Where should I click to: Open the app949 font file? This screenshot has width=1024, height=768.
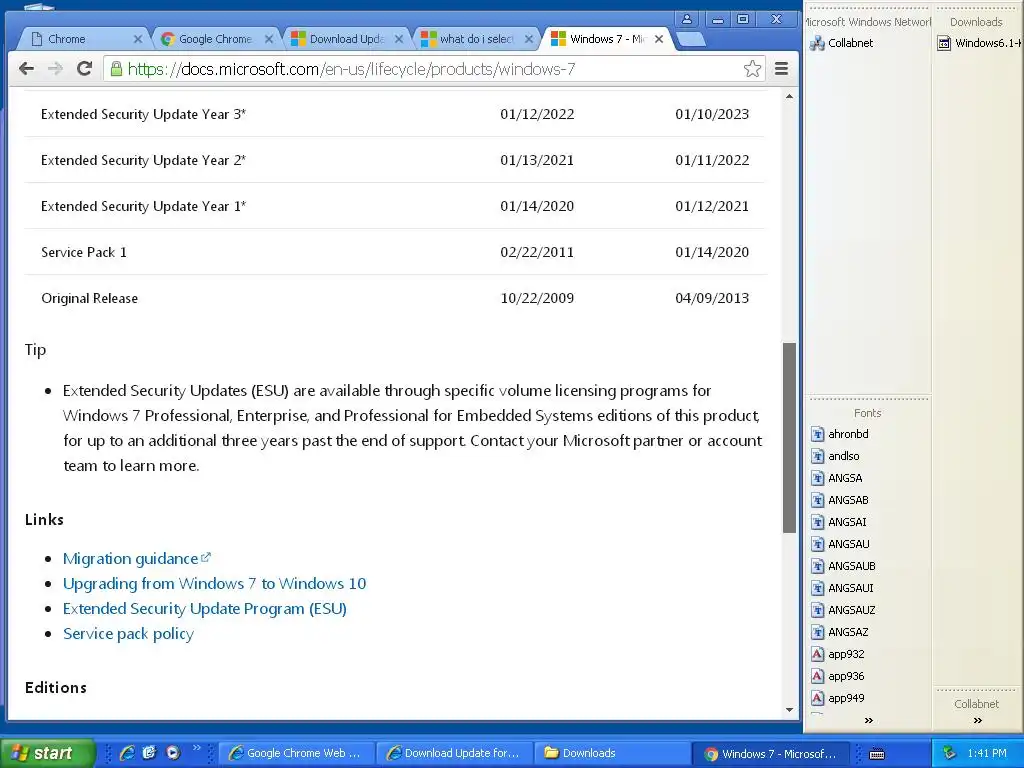click(838, 698)
